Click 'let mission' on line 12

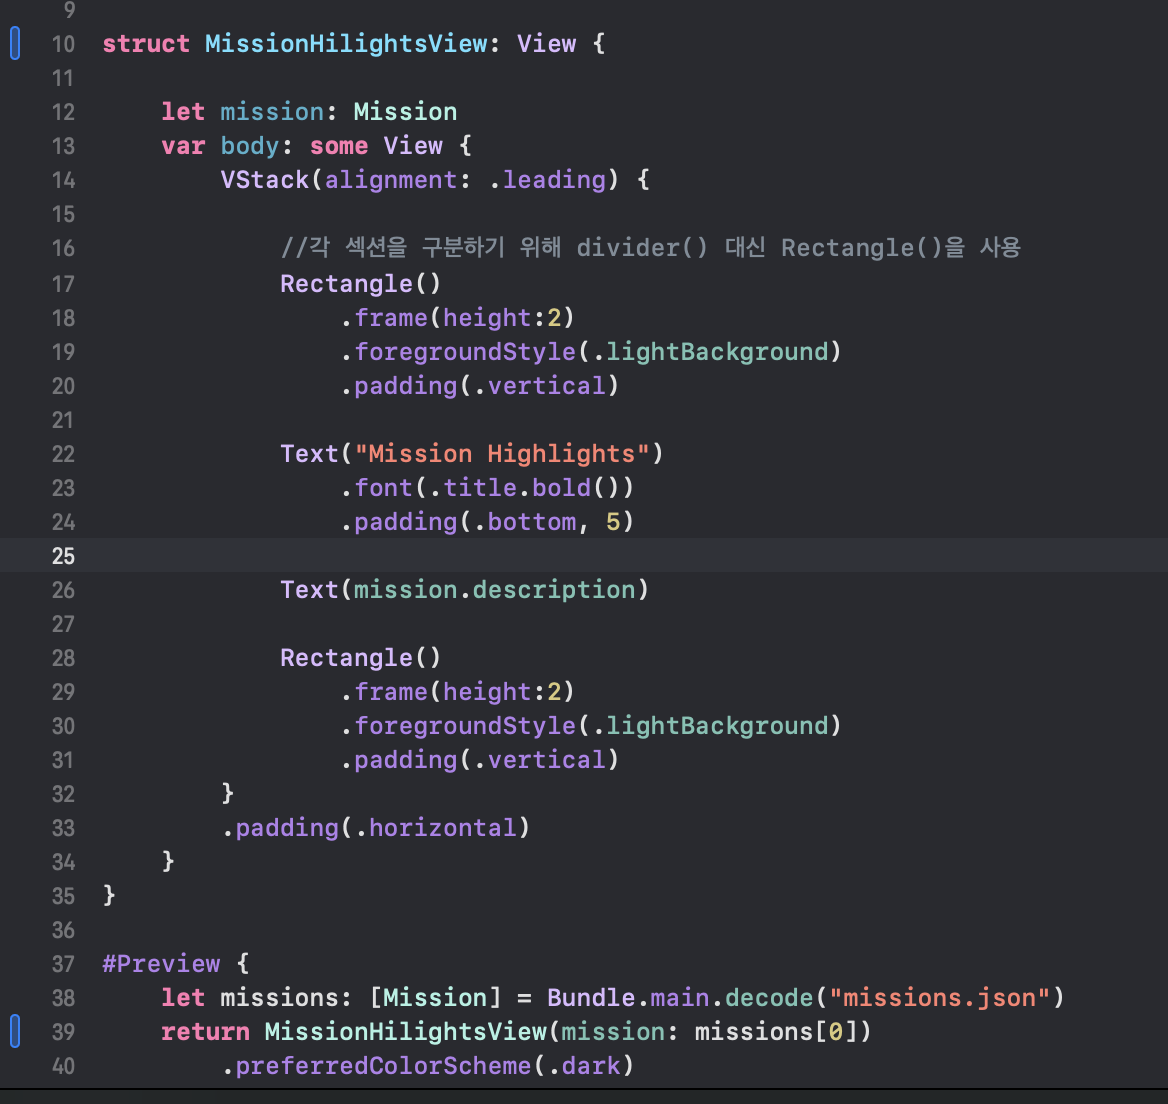[x=242, y=112]
